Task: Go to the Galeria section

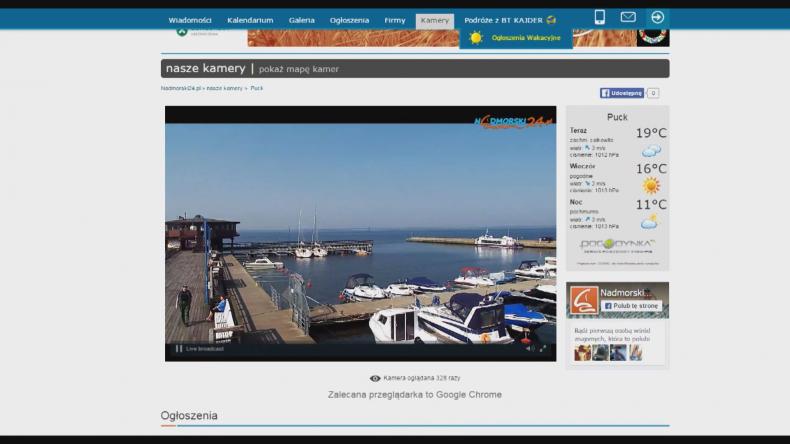Action: pos(302,20)
